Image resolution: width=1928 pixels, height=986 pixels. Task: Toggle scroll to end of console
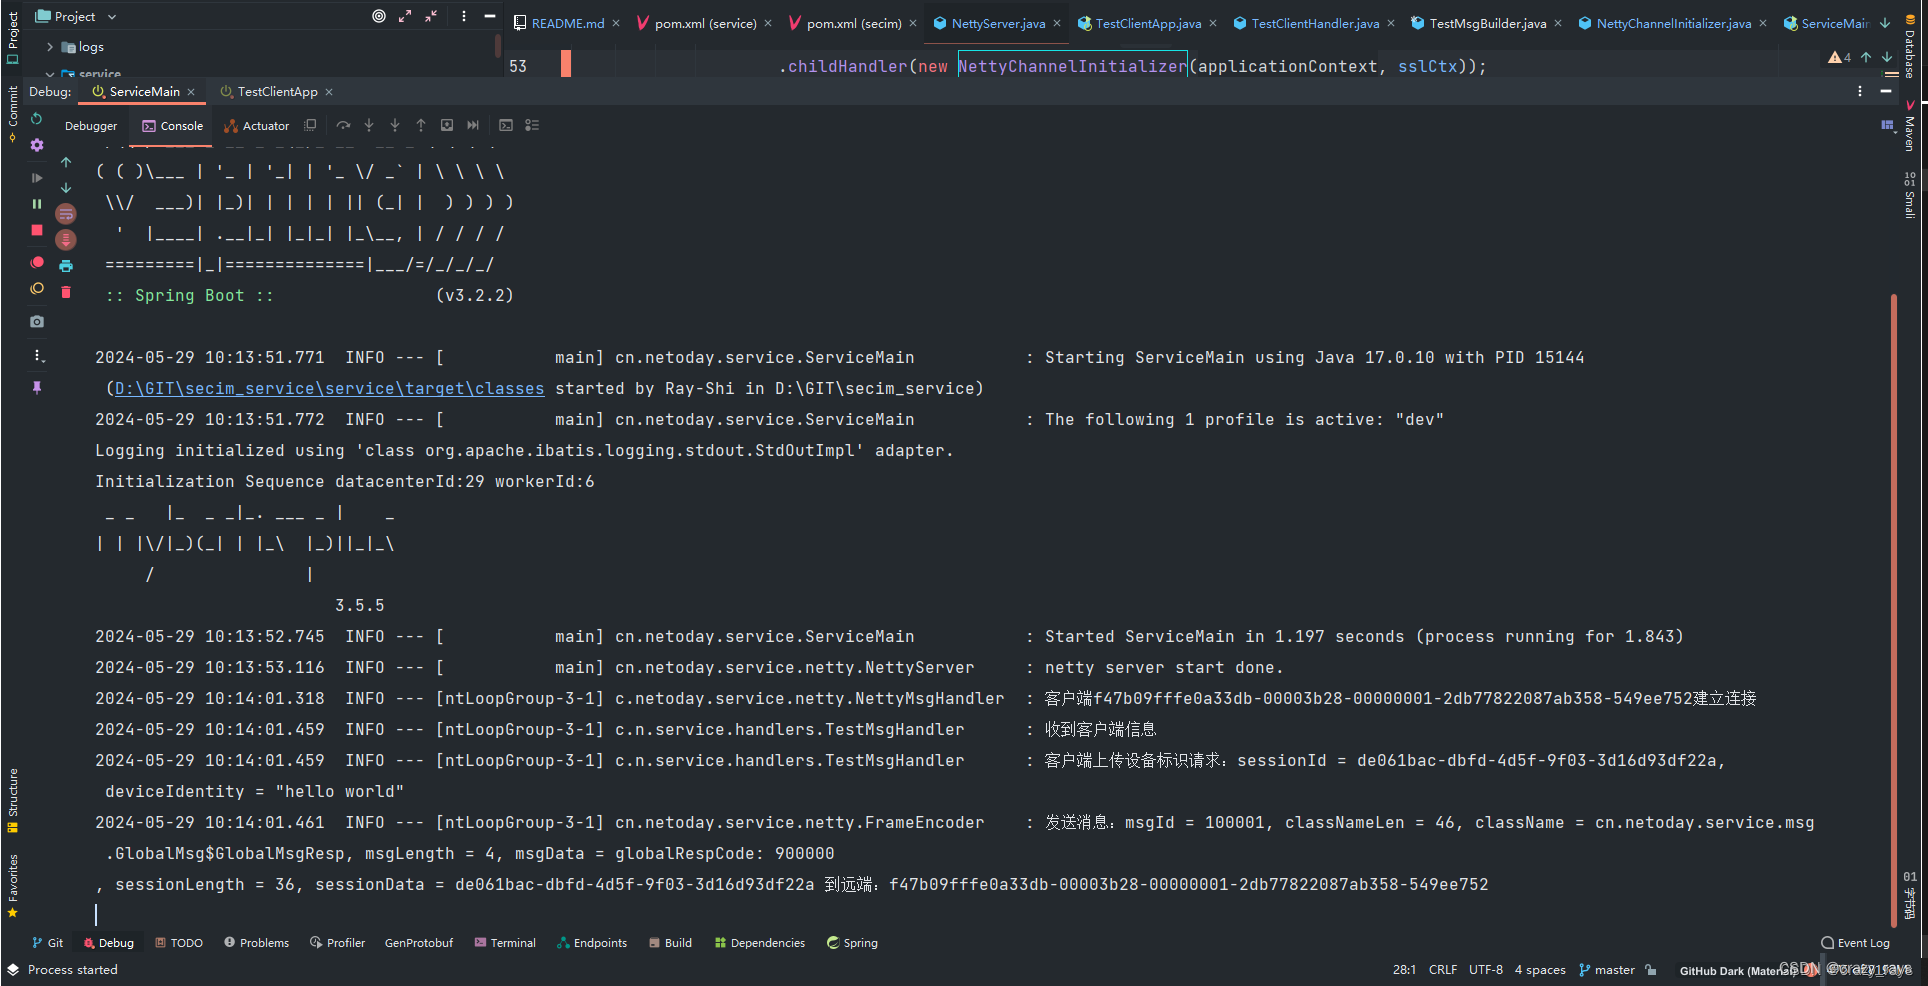coord(66,240)
